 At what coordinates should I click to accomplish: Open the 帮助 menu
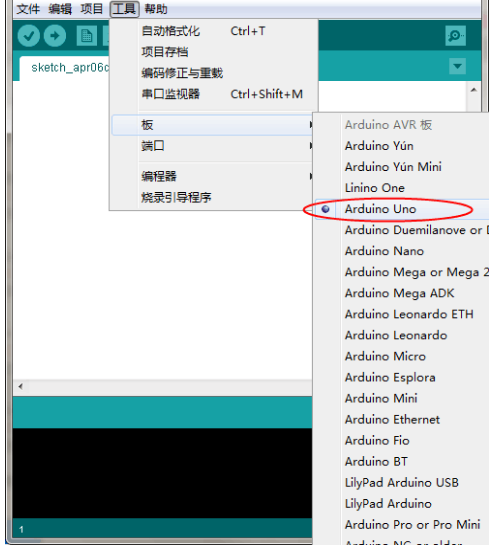[156, 9]
